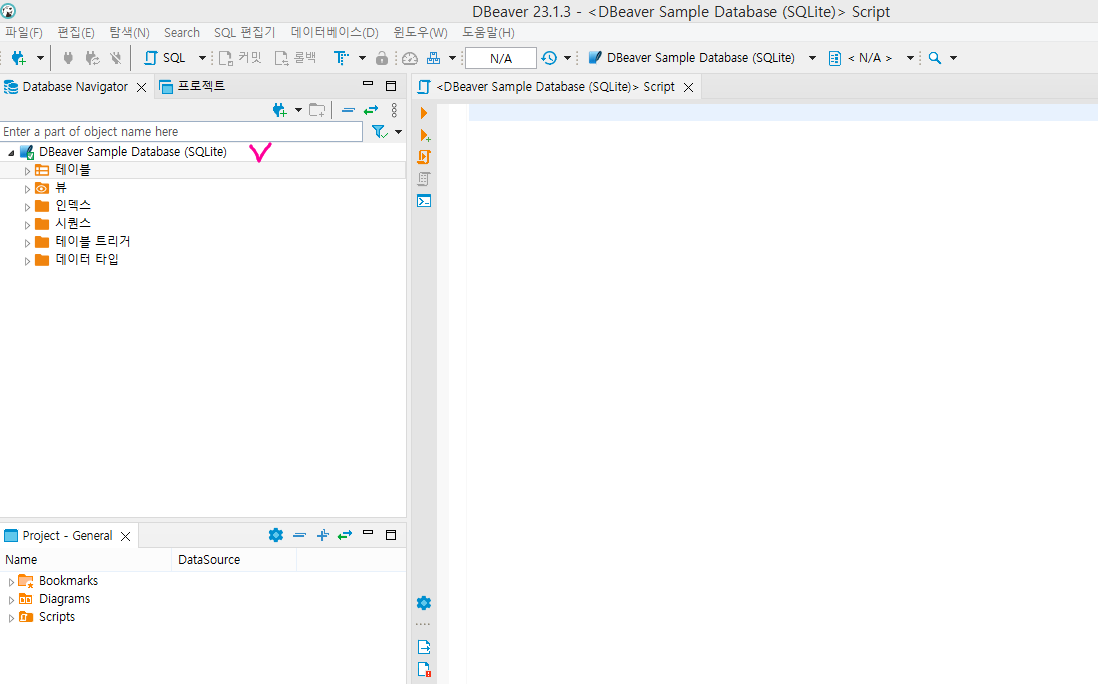Open the 파일(F) menu

[x=24, y=32]
